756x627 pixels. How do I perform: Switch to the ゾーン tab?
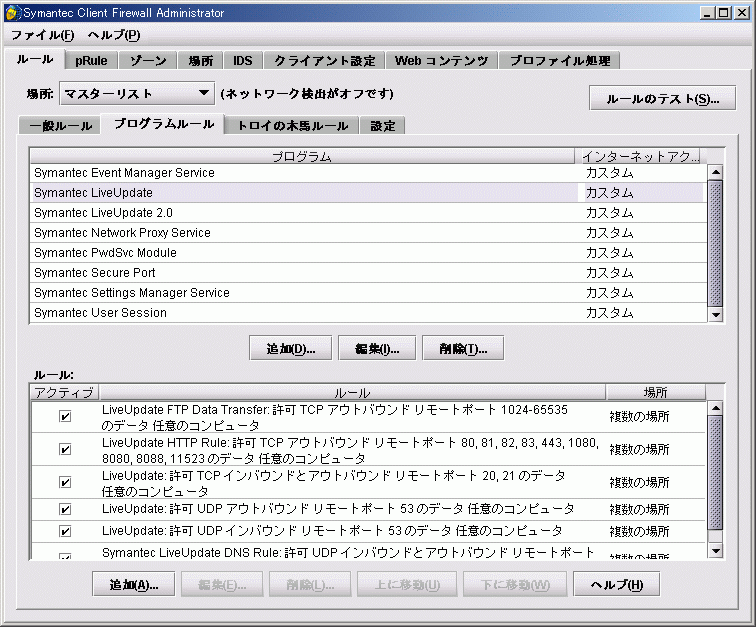pyautogui.click(x=148, y=61)
